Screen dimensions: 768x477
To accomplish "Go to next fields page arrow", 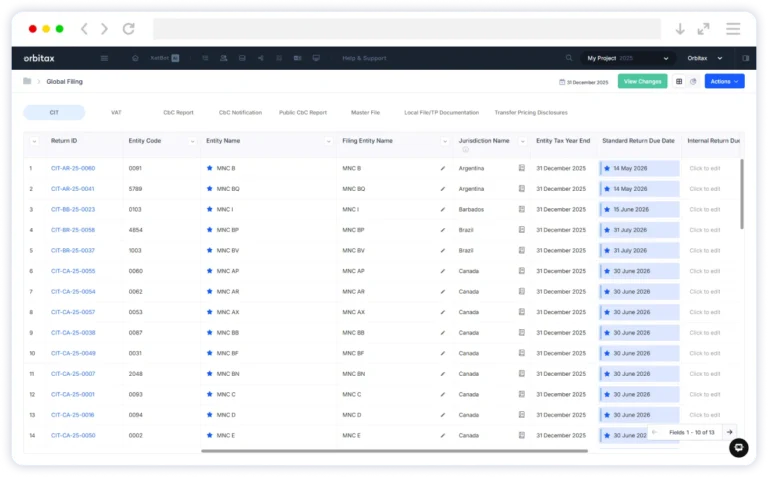I will 729,432.
